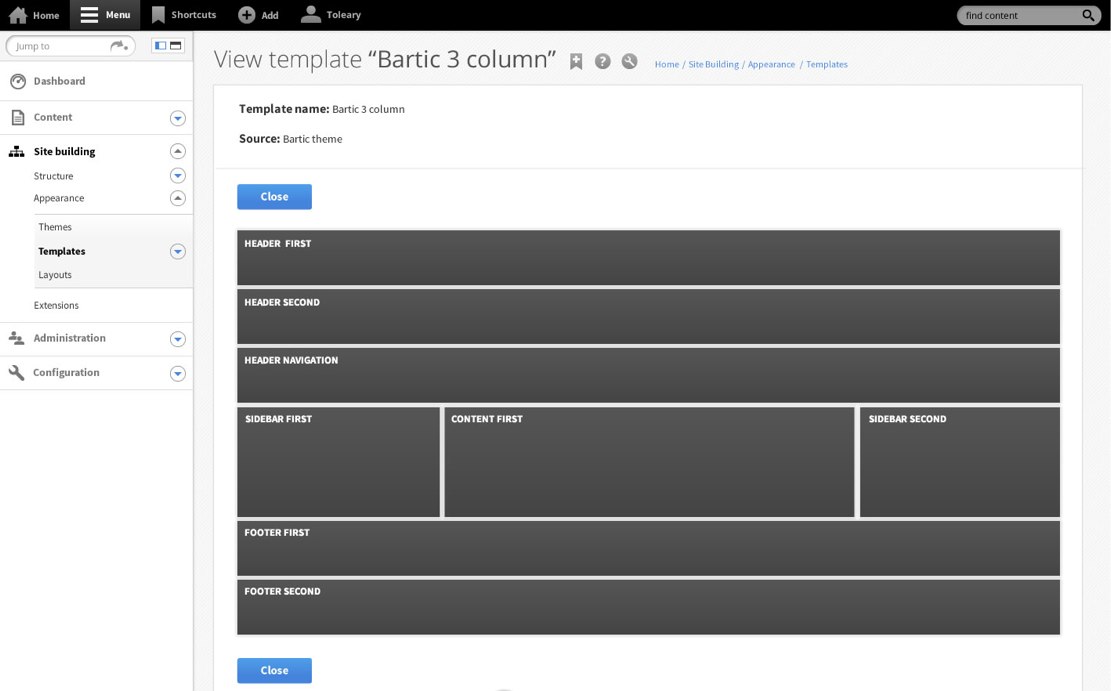Image resolution: width=1111 pixels, height=691 pixels.
Task: Click the Home house icon in top bar
Action: (18, 15)
